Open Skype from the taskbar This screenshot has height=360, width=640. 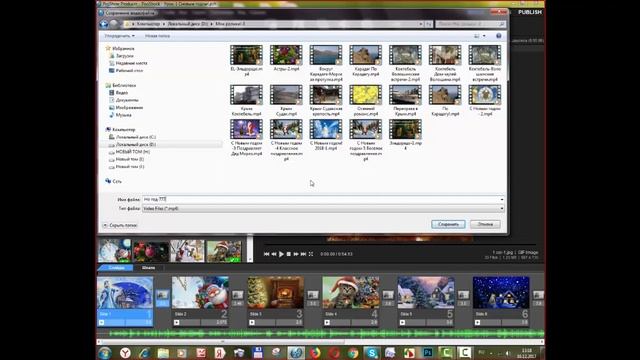click(371, 353)
